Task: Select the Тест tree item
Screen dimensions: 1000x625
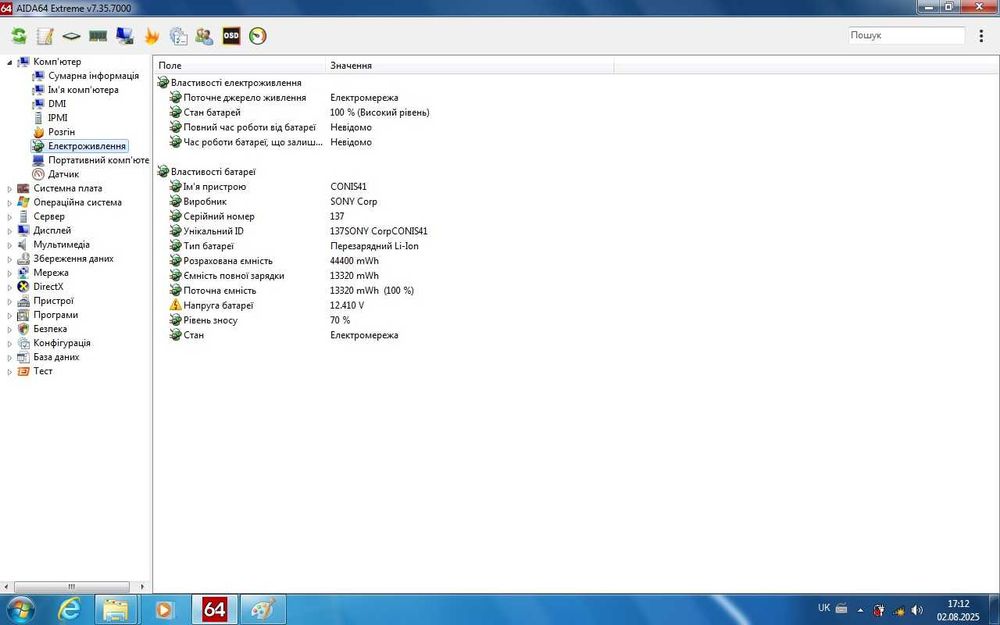Action: point(43,371)
